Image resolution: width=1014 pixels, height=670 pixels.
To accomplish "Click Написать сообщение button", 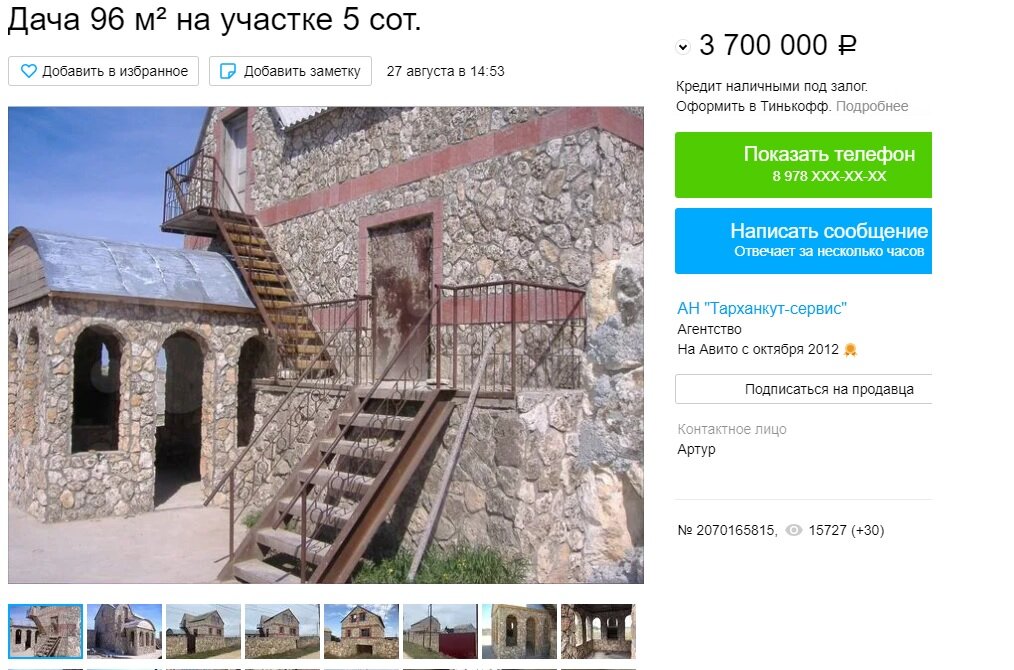I will pos(803,241).
